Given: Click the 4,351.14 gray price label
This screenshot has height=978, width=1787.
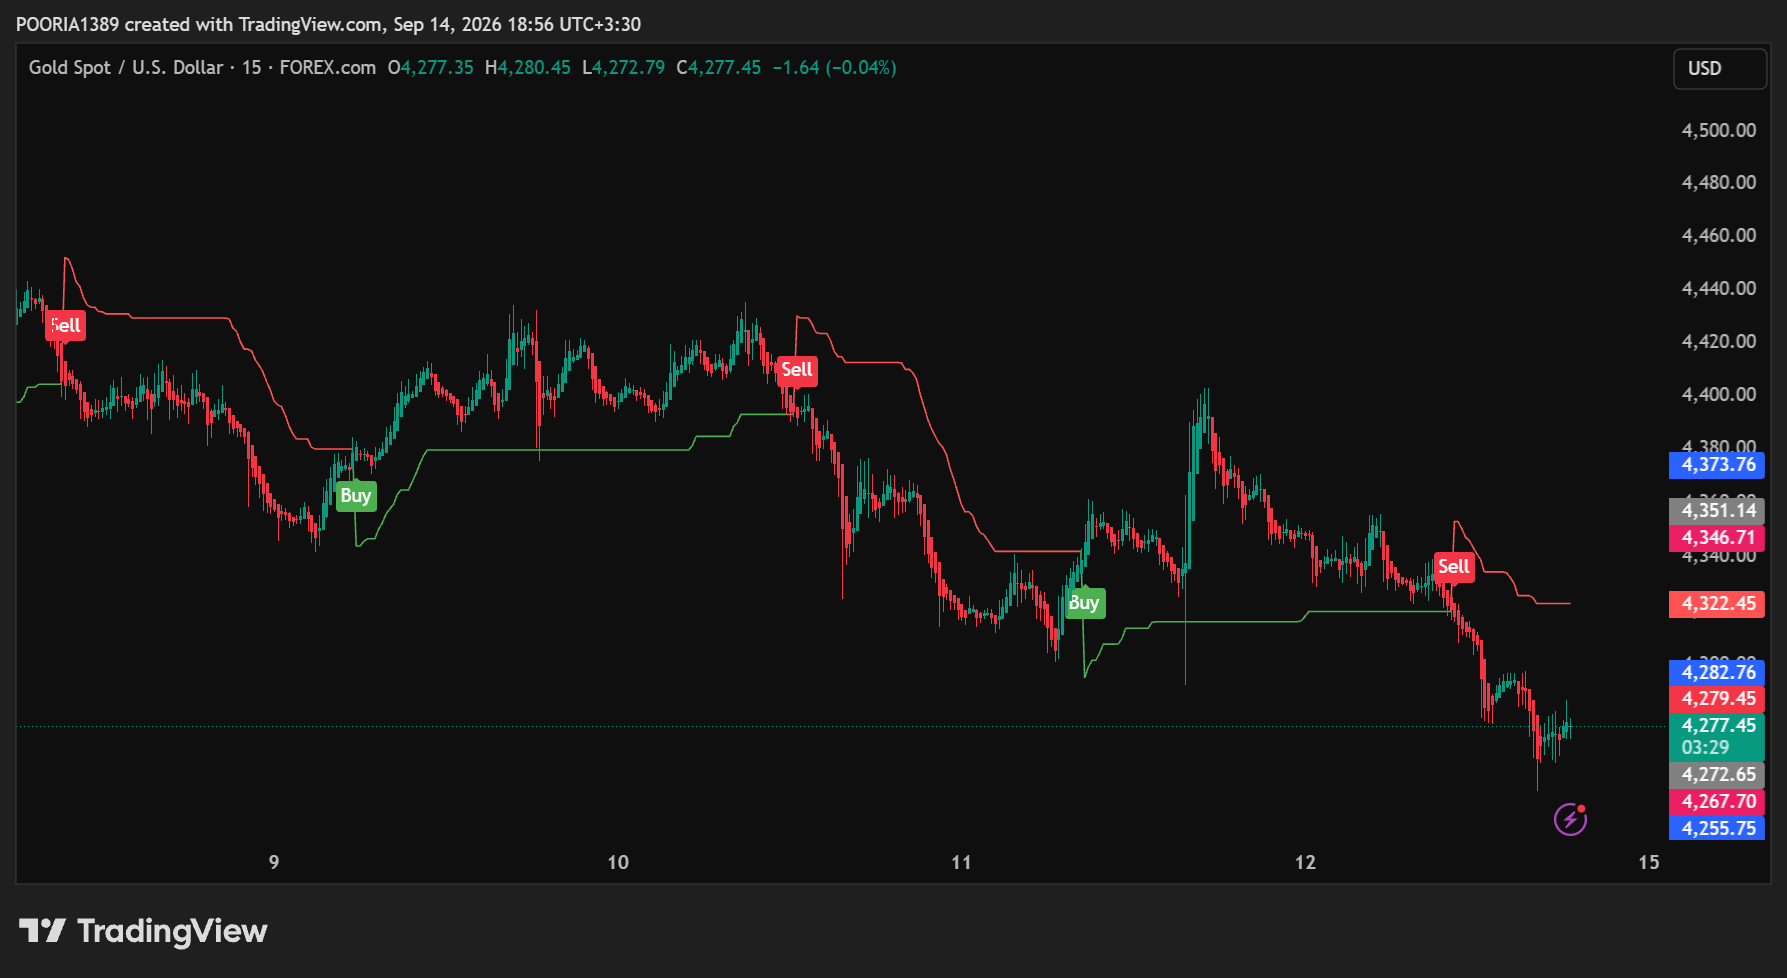Looking at the screenshot, I should [x=1717, y=511].
